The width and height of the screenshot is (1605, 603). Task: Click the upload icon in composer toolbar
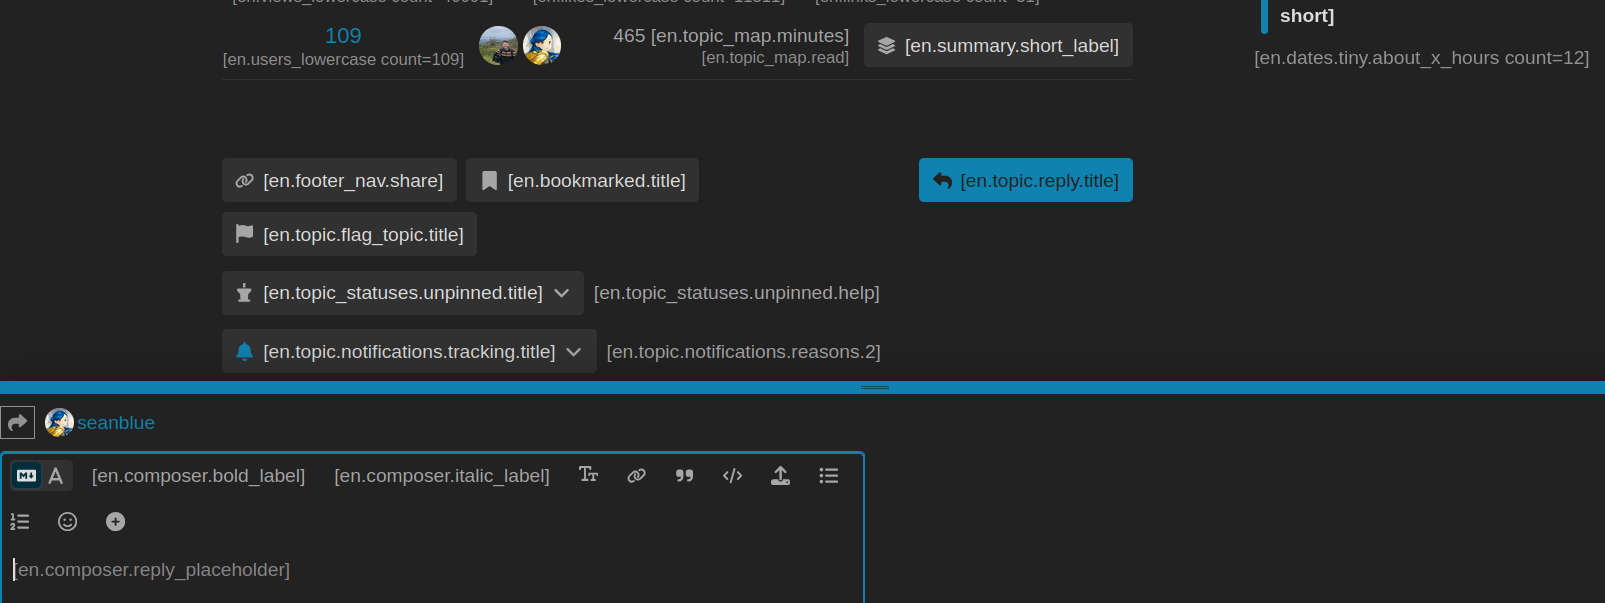pyautogui.click(x=780, y=476)
